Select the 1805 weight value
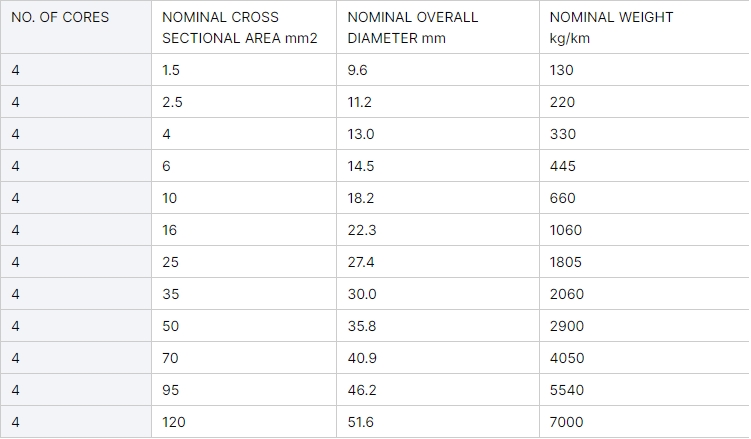 click(x=566, y=262)
